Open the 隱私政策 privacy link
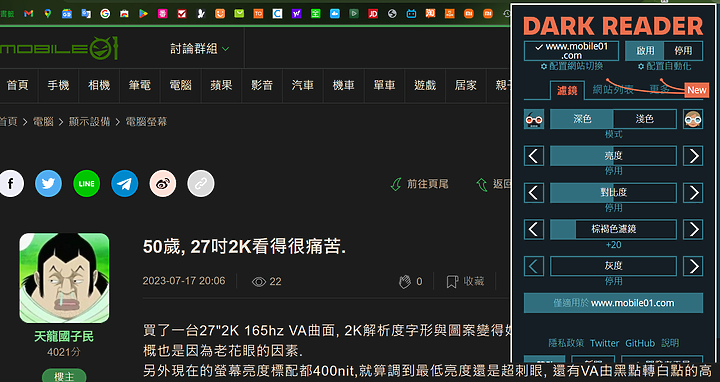This screenshot has height=382, width=720. point(566,343)
